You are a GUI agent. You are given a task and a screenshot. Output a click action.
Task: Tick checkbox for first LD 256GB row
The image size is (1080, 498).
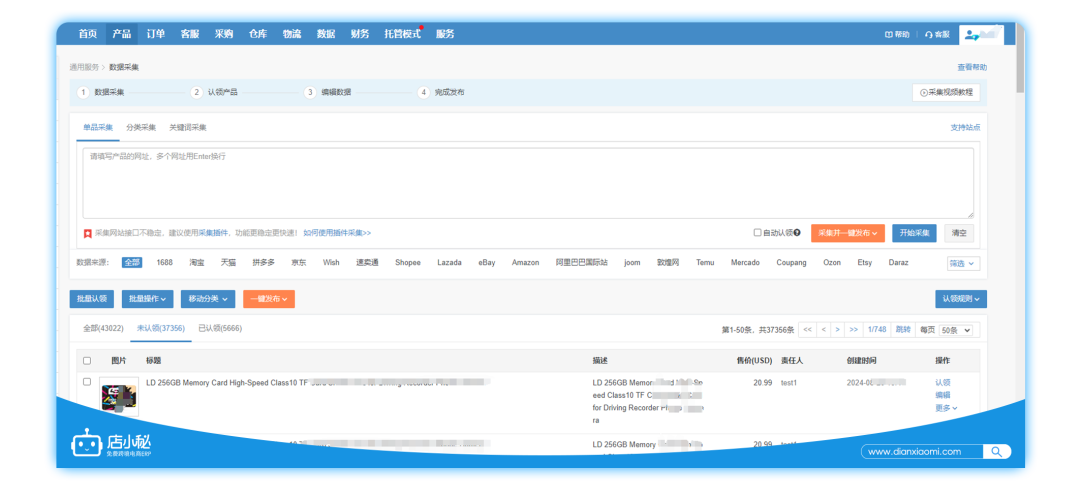click(87, 382)
